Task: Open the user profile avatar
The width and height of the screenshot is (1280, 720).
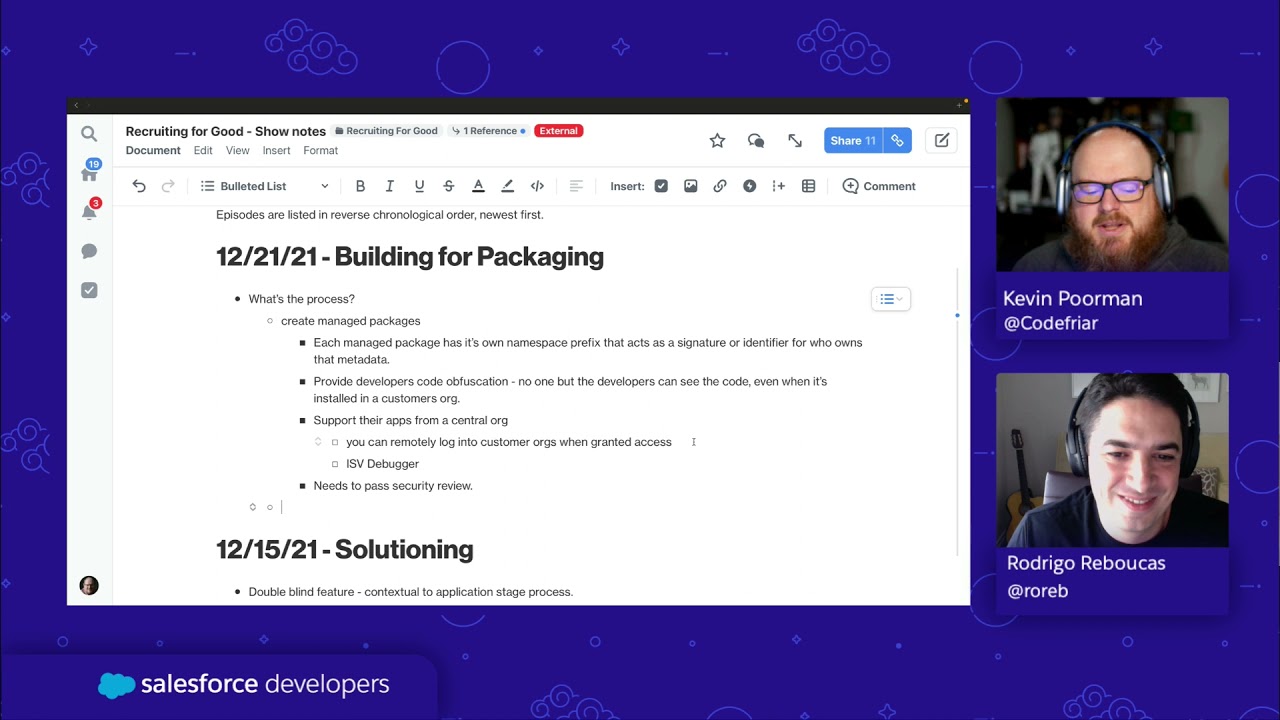Action: point(89,586)
